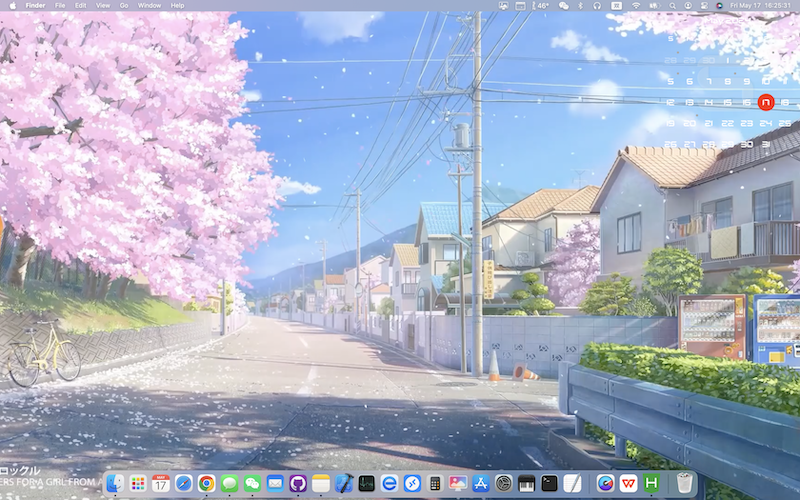
Task: Open System Settings from the Dock
Action: click(x=504, y=483)
